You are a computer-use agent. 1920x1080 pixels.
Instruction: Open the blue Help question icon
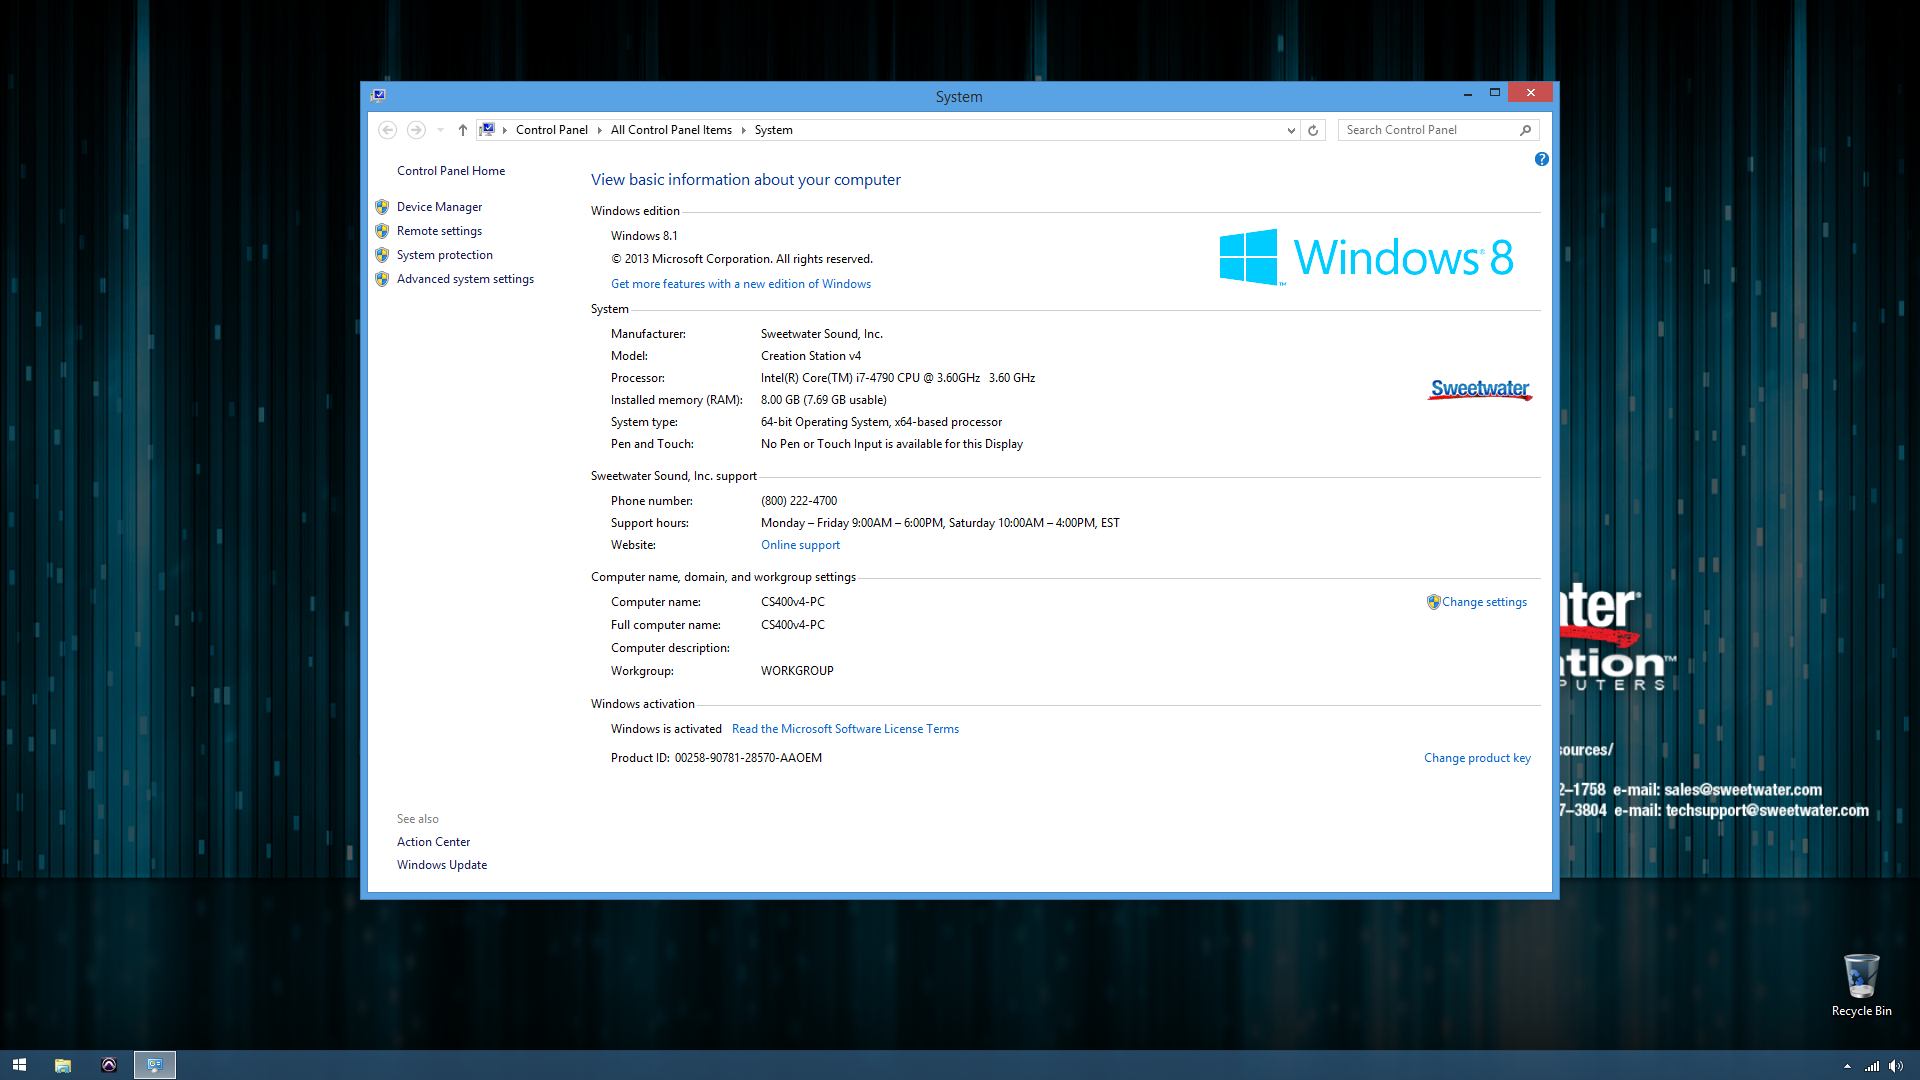click(x=1542, y=159)
